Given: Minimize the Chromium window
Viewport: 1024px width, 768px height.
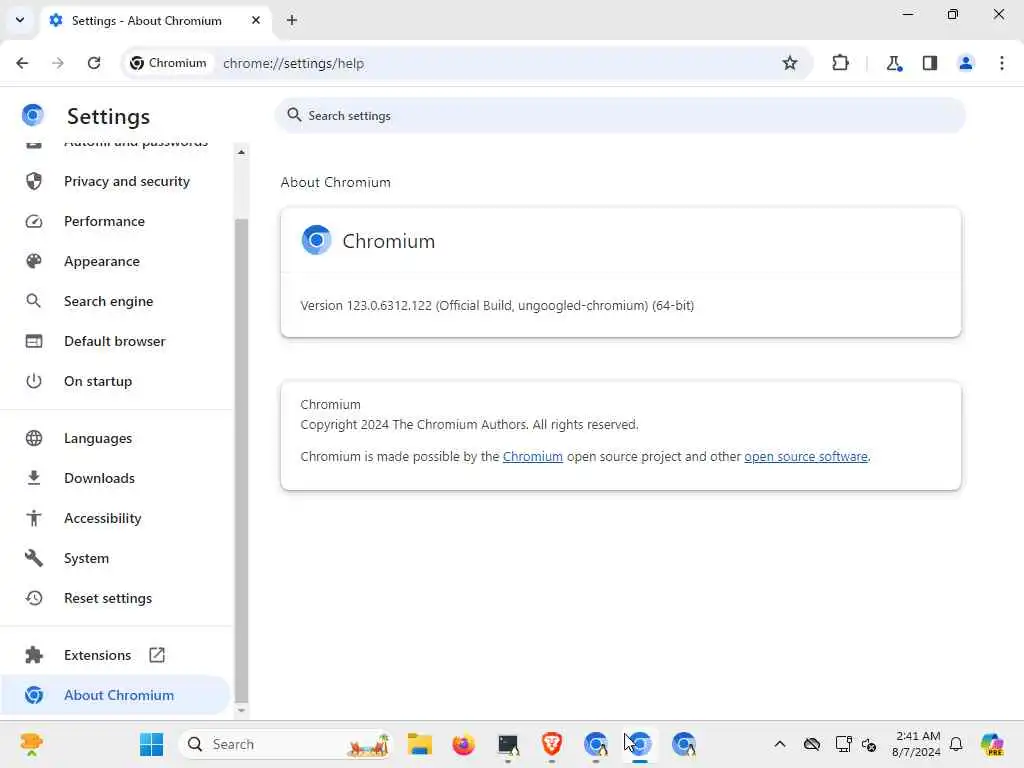Looking at the screenshot, I should [907, 14].
